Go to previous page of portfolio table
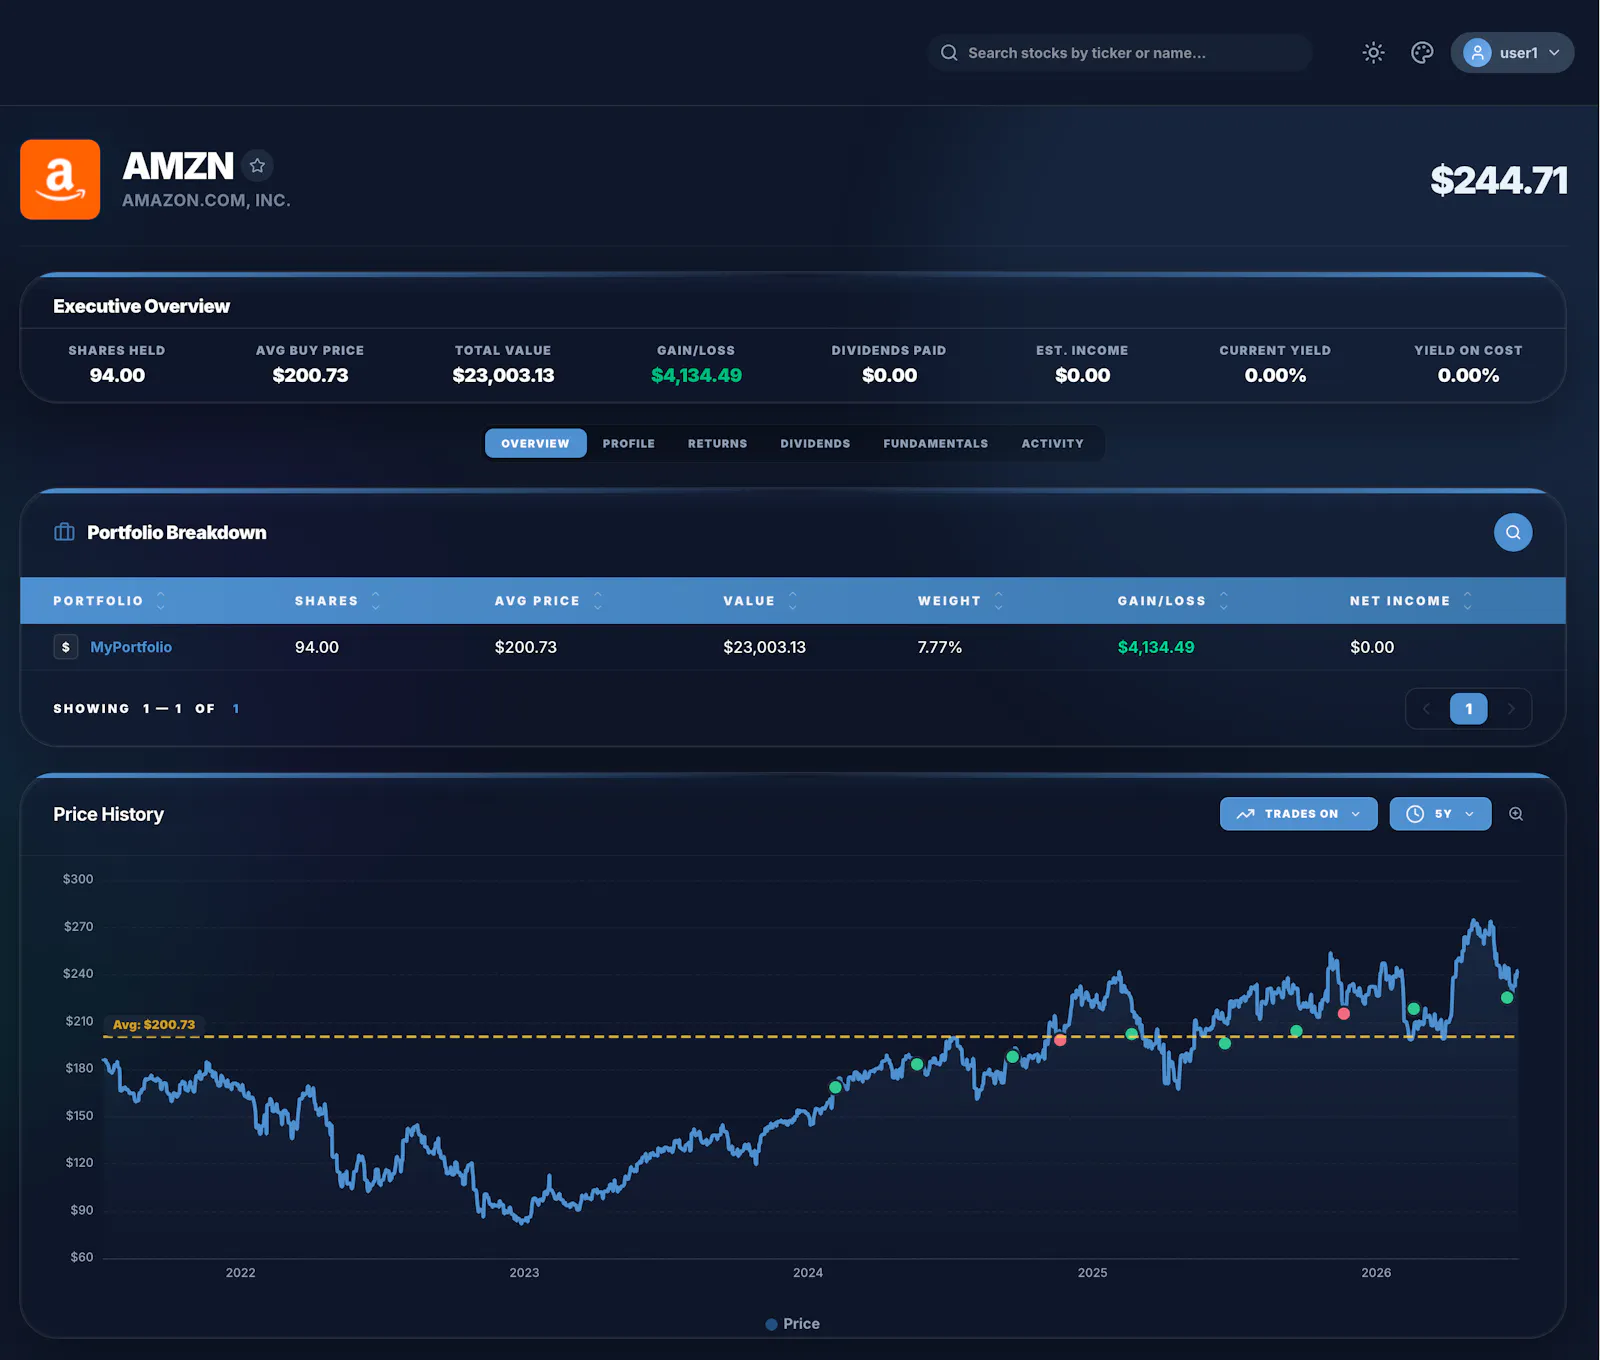Image resolution: width=1600 pixels, height=1360 pixels. 1426,708
